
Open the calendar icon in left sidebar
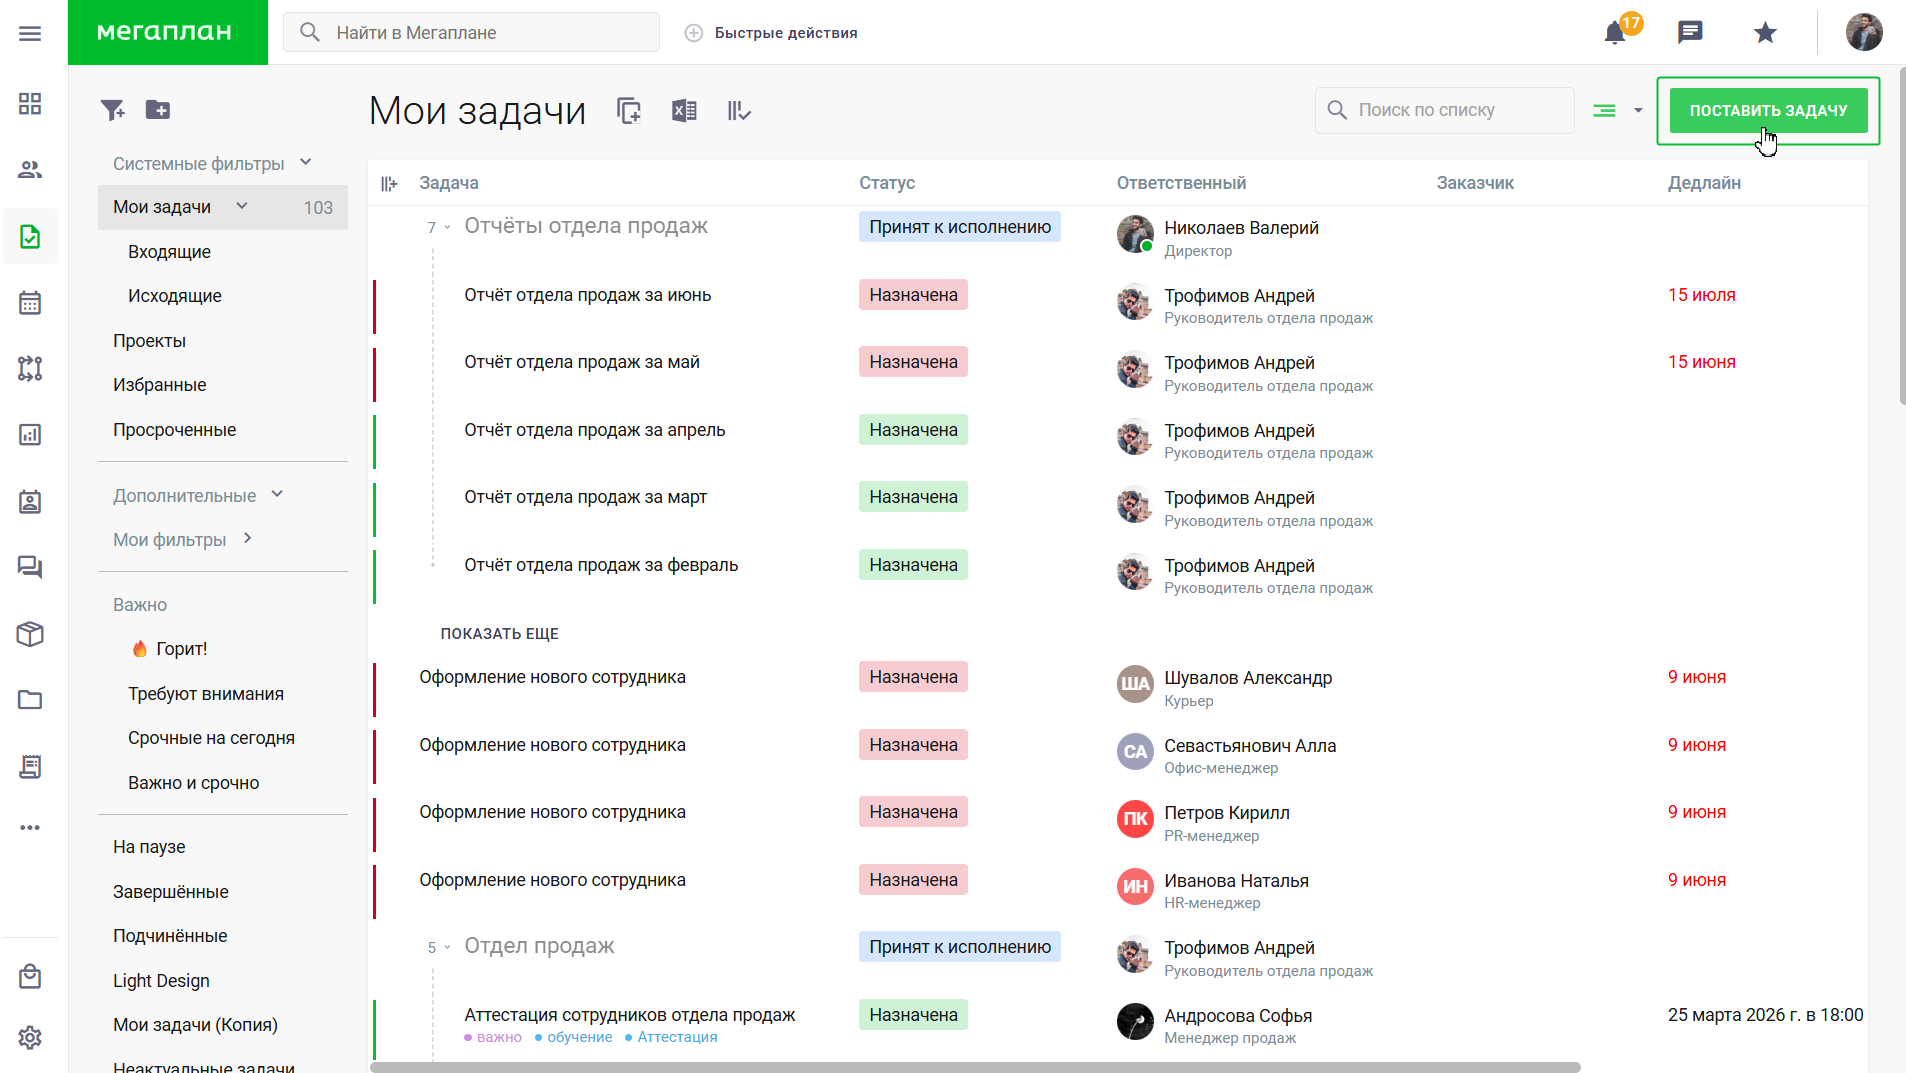click(30, 302)
